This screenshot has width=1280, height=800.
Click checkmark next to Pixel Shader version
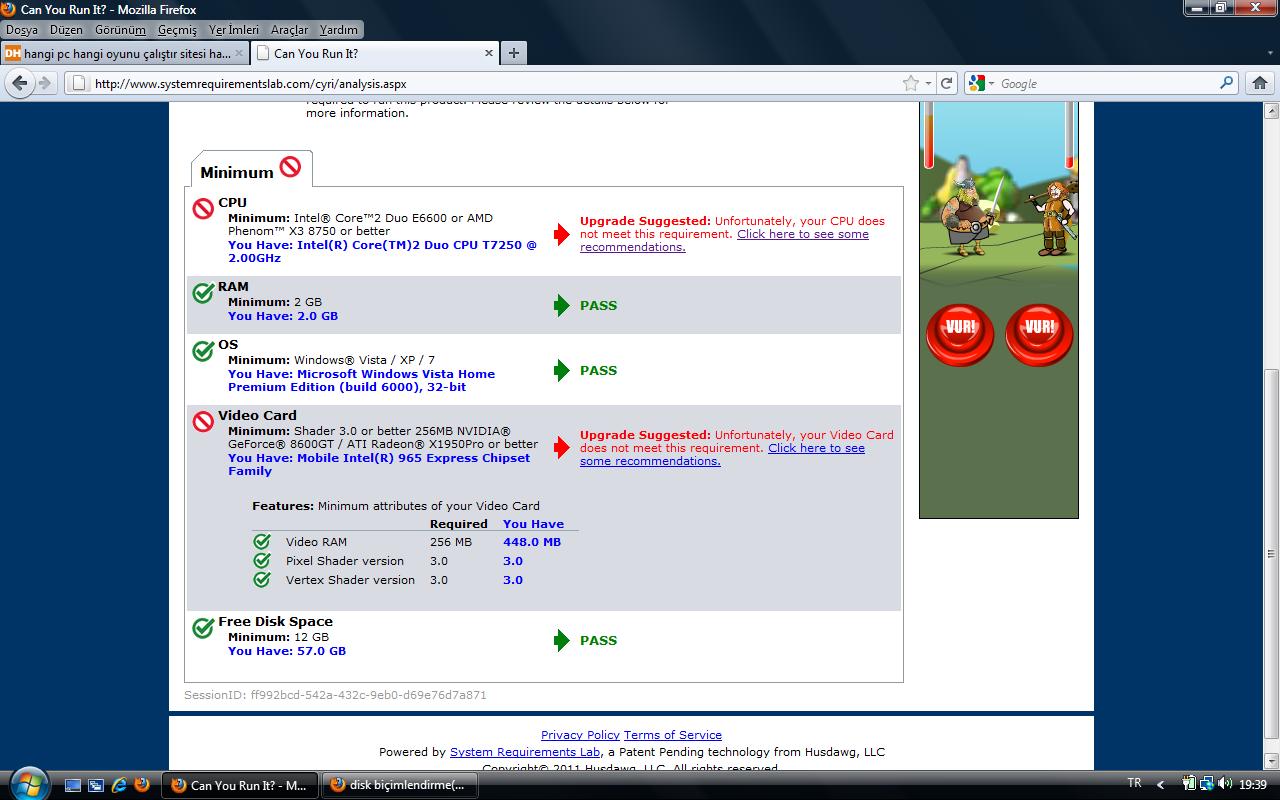click(x=262, y=560)
